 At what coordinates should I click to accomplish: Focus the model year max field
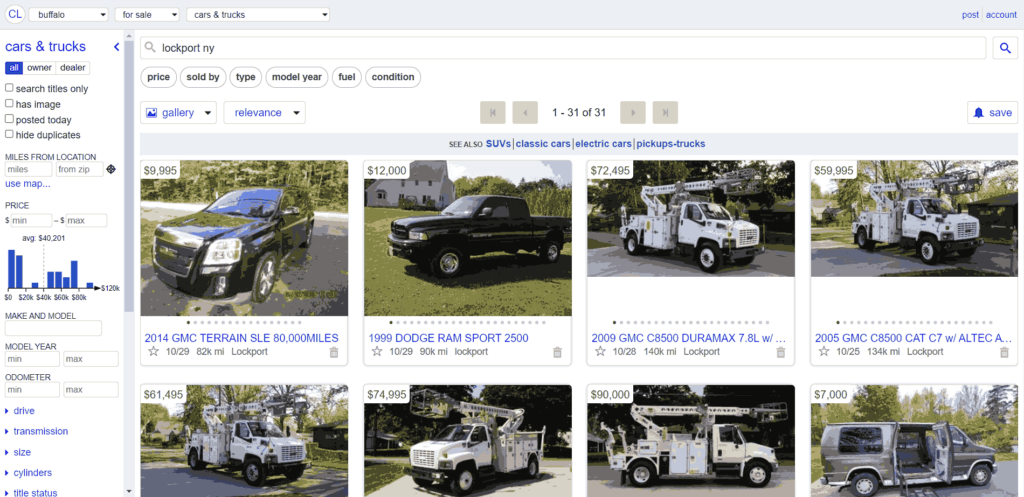point(91,359)
